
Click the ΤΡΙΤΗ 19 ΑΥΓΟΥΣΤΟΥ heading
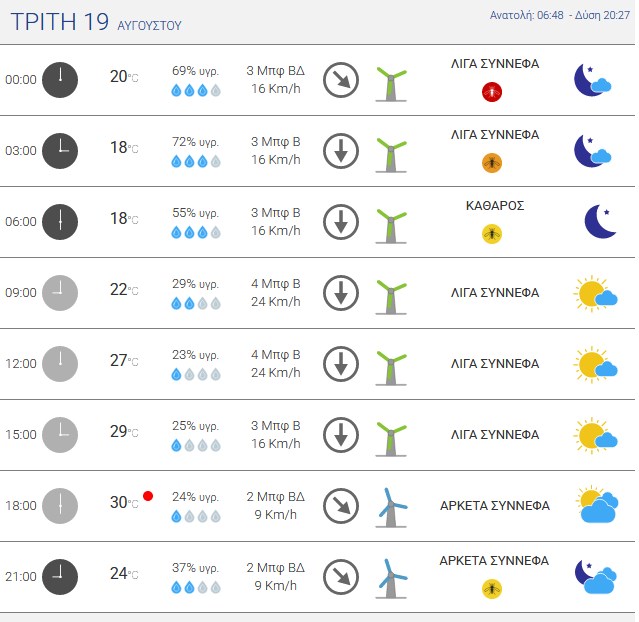point(96,22)
